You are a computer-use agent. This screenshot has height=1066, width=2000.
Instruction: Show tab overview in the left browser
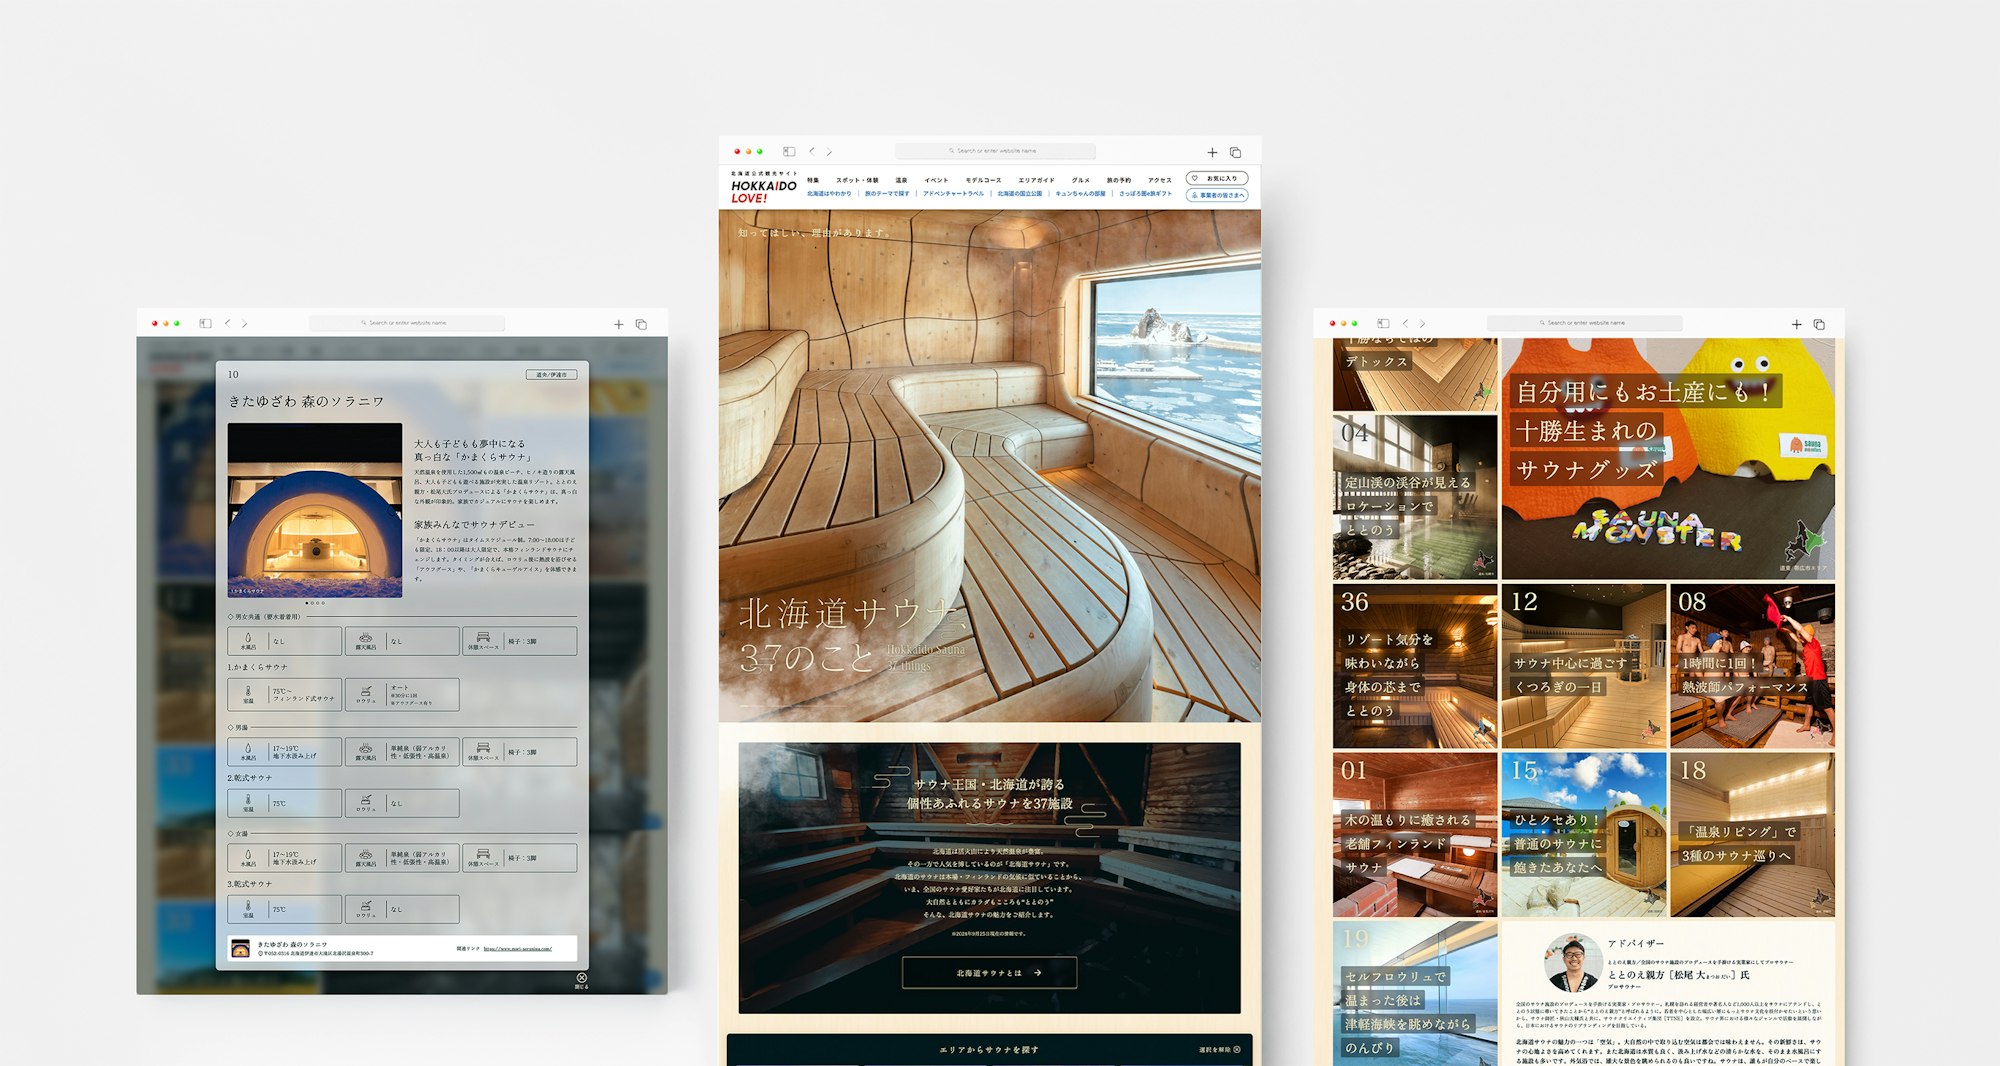pyautogui.click(x=641, y=324)
